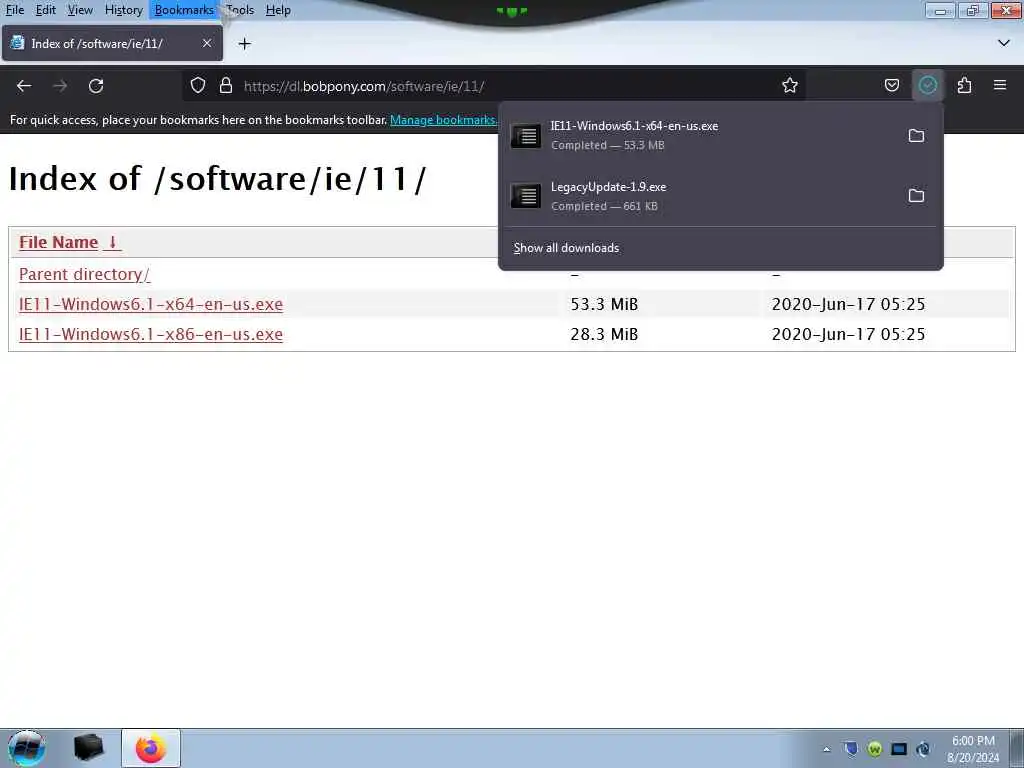Open the View menu
The image size is (1024, 768).
[x=80, y=10]
